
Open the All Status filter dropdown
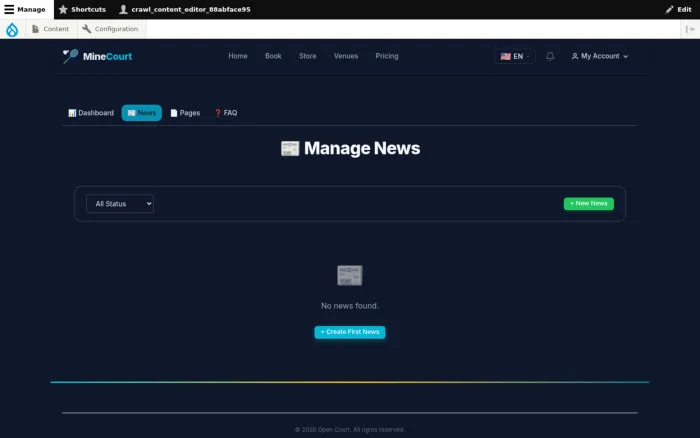point(120,204)
